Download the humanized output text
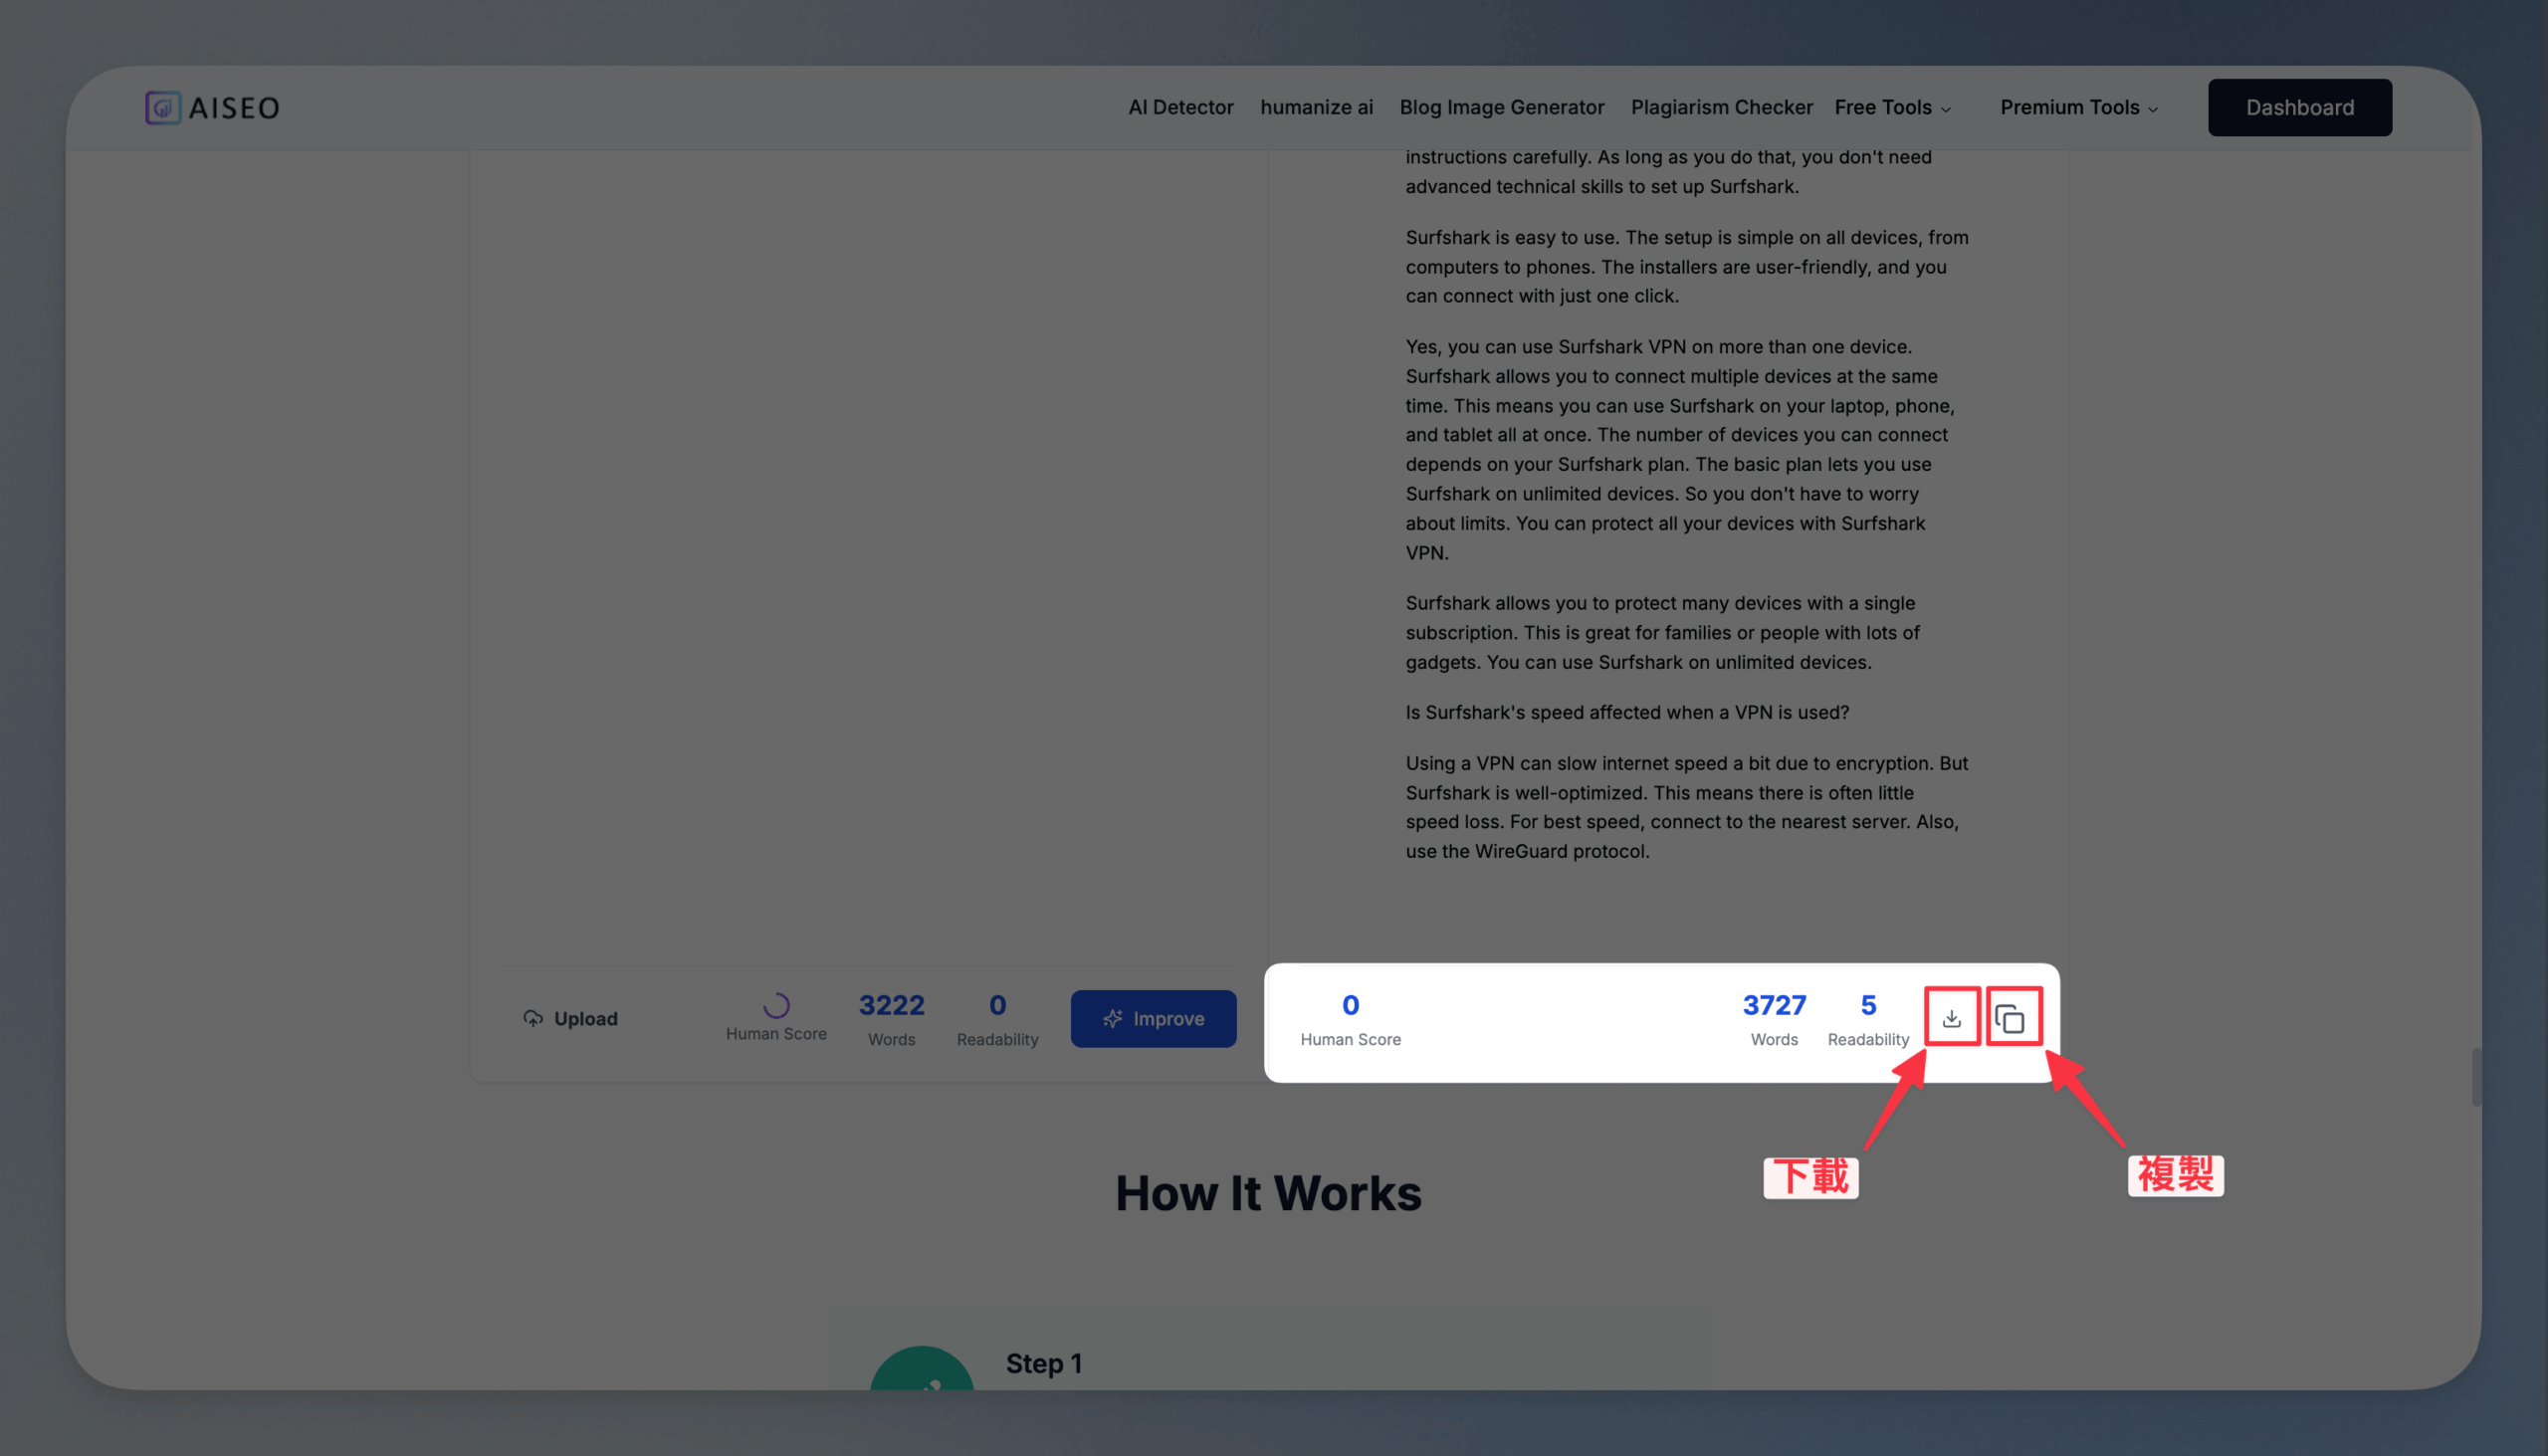 coord(1951,1018)
